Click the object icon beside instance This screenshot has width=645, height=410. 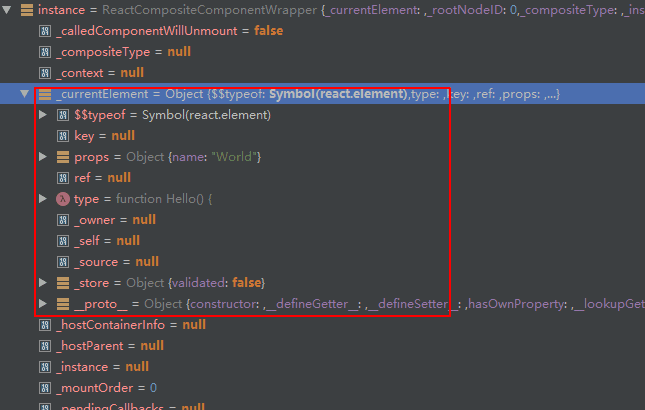[x=27, y=9]
